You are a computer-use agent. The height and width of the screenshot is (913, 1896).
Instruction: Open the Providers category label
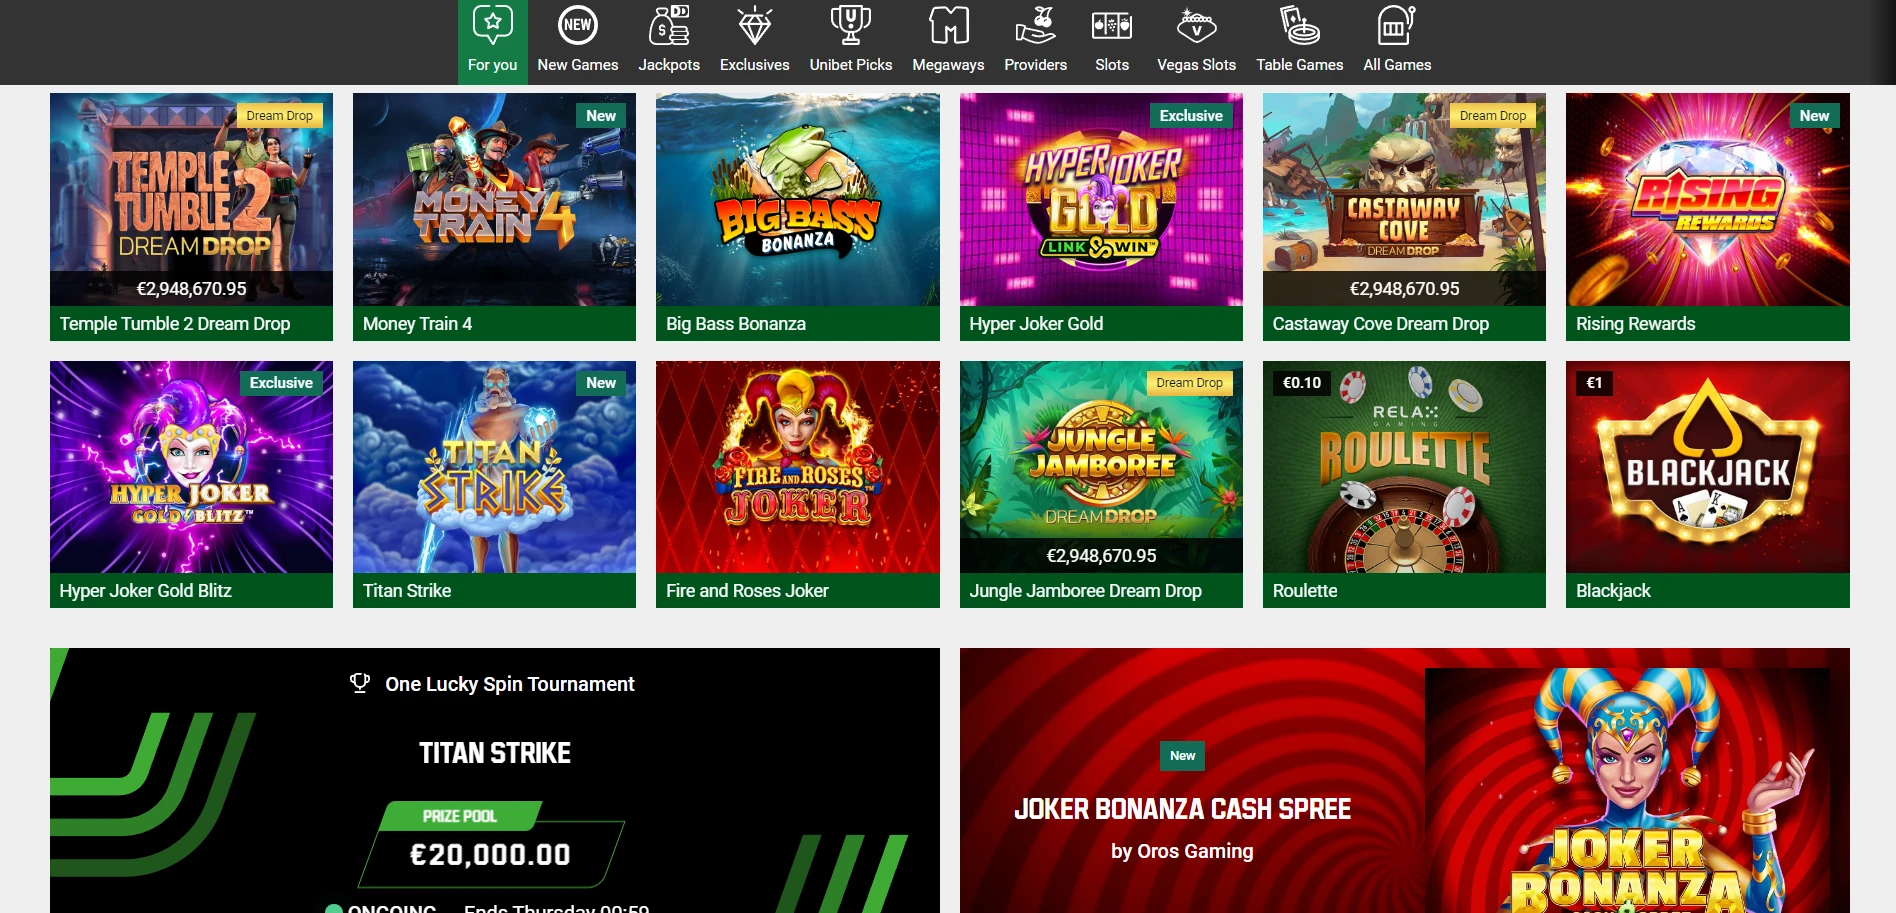click(1036, 65)
